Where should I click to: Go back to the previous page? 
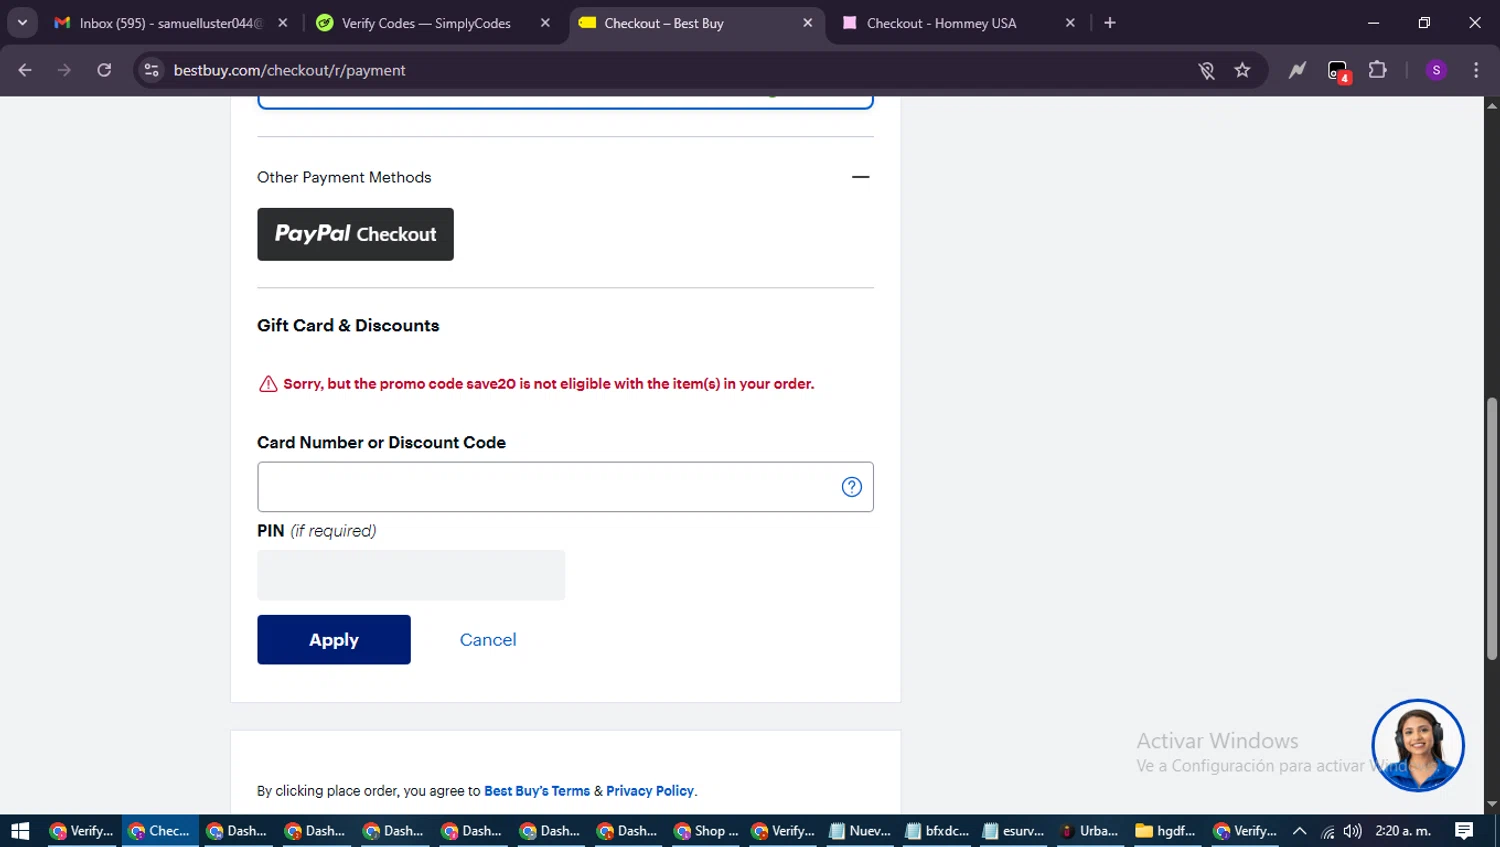[25, 70]
